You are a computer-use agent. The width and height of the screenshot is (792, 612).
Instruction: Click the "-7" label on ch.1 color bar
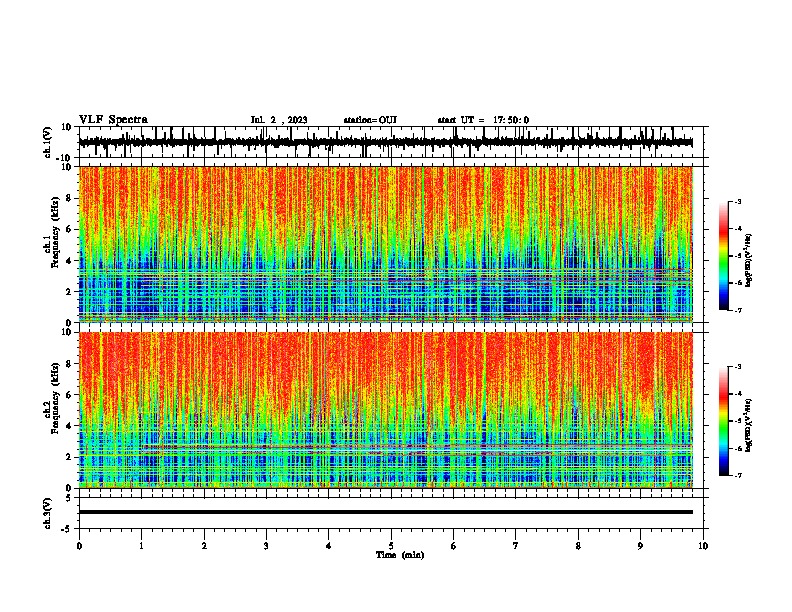738,310
